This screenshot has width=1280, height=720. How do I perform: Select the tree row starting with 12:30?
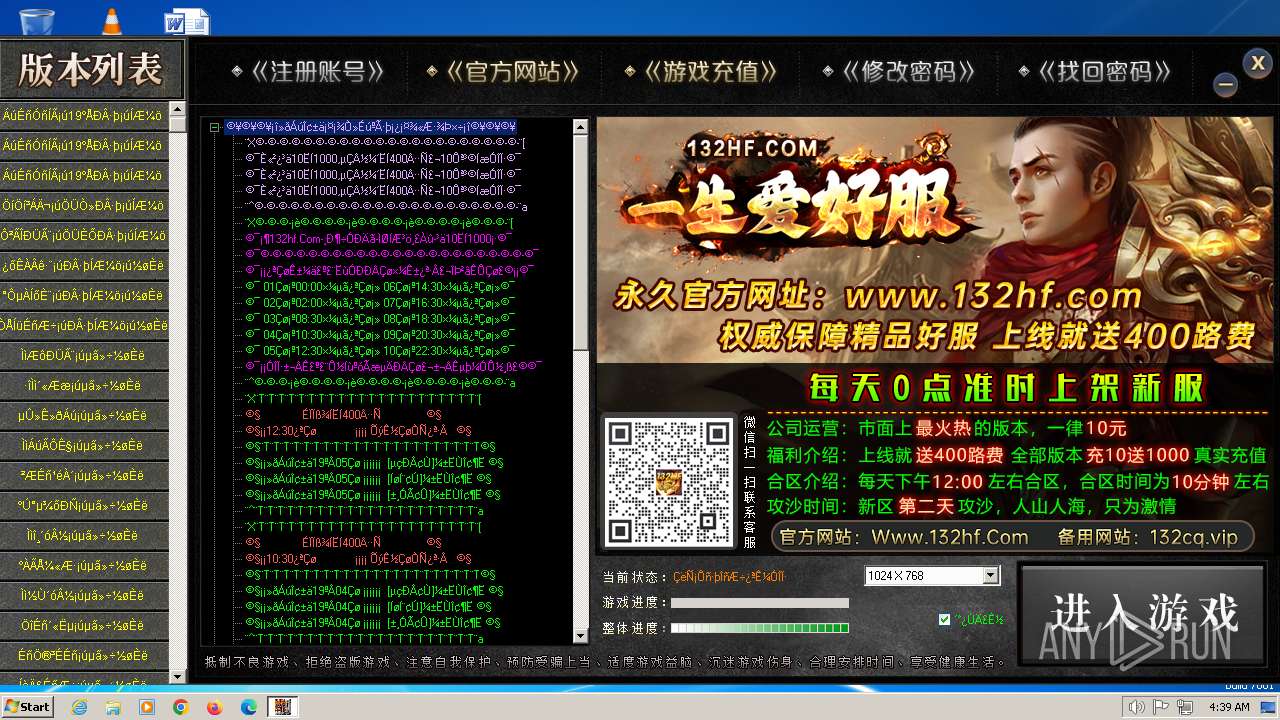pos(358,430)
